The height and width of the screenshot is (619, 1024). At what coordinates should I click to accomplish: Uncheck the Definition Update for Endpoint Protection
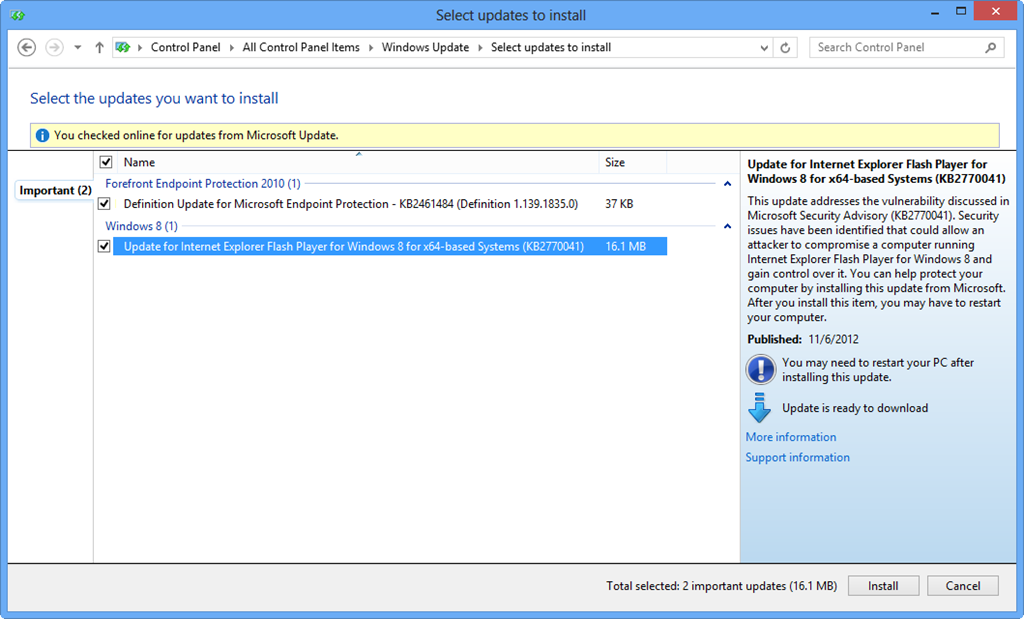point(105,203)
